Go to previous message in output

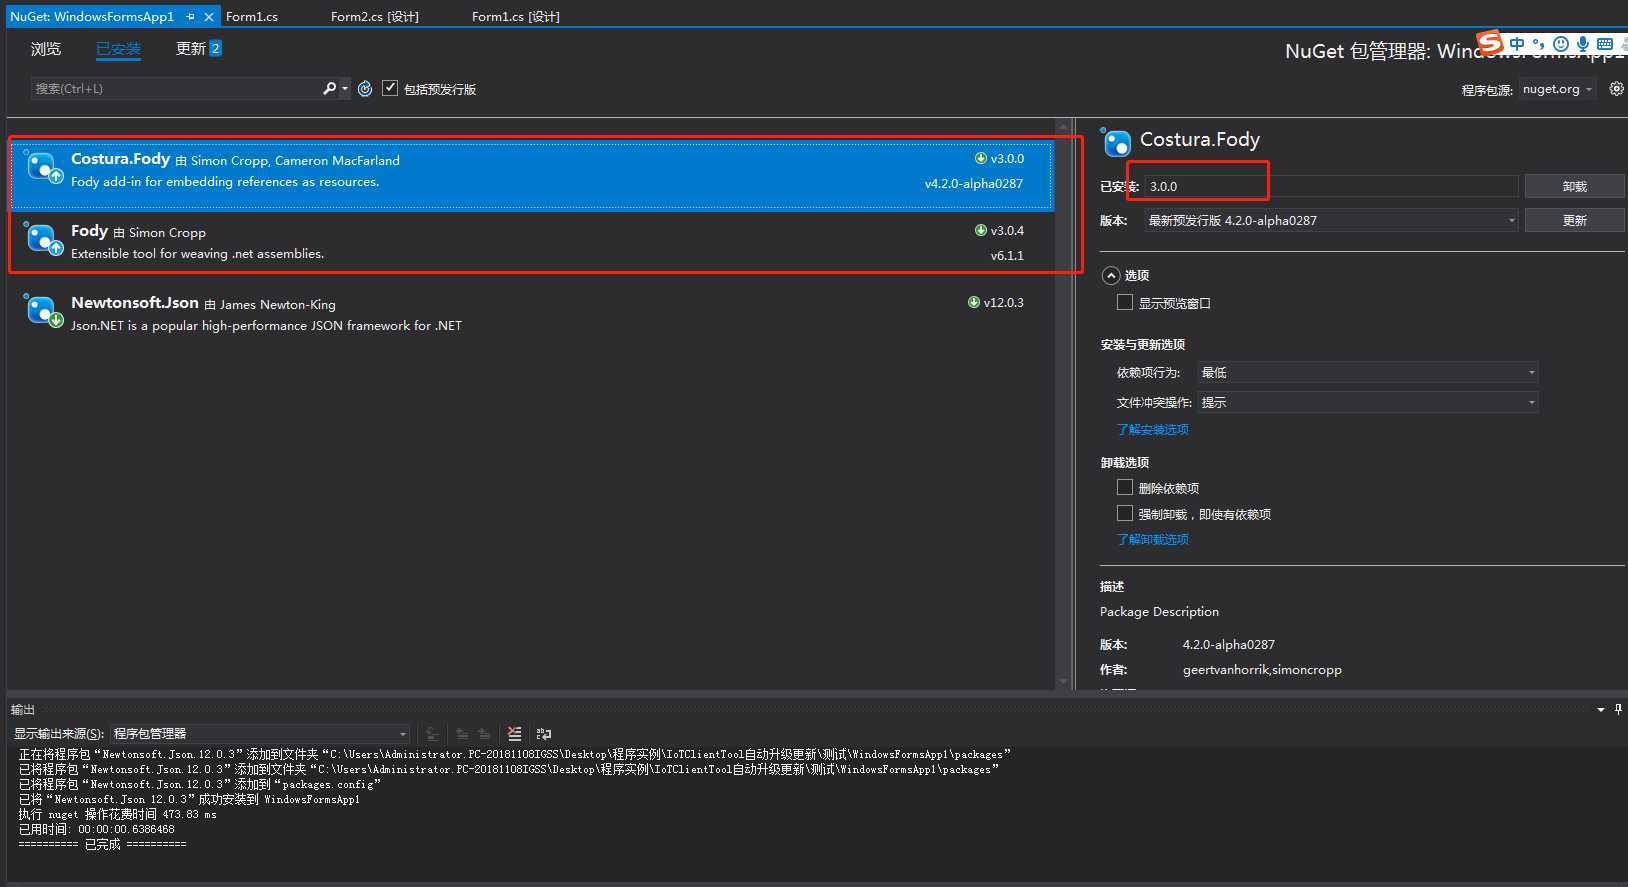(462, 734)
